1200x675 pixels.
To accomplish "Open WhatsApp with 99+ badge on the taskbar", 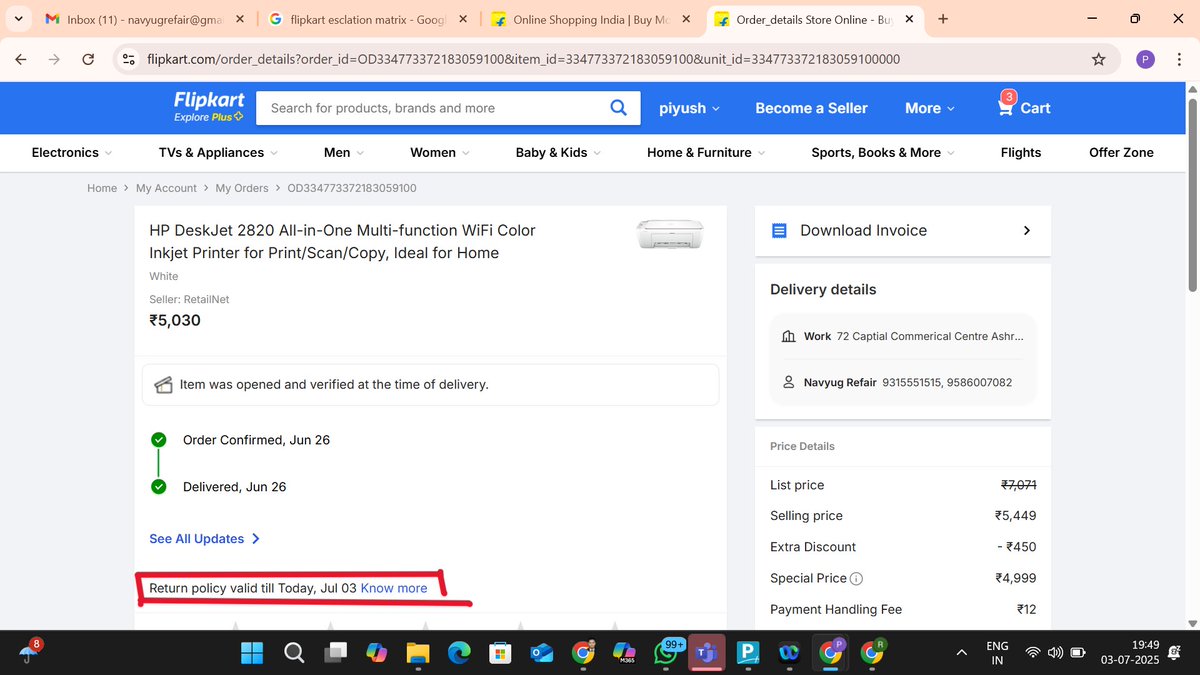I will 666,652.
